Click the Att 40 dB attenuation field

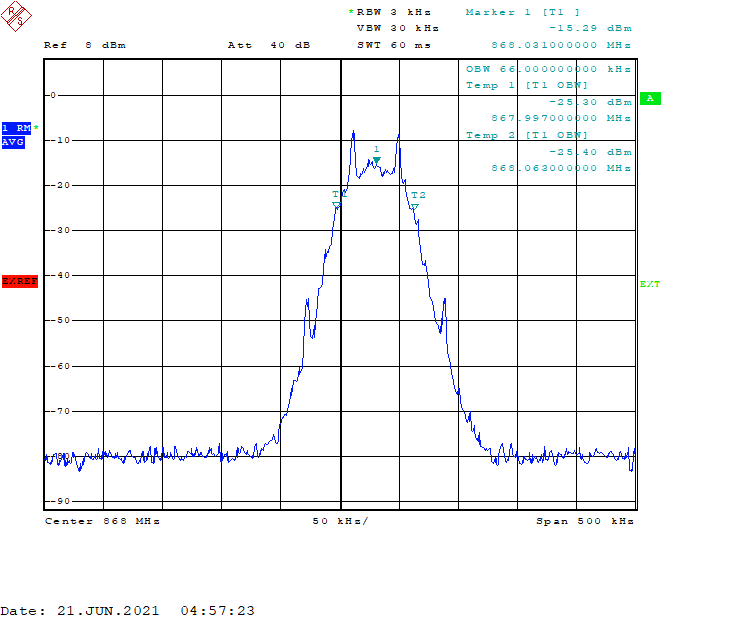(x=269, y=45)
